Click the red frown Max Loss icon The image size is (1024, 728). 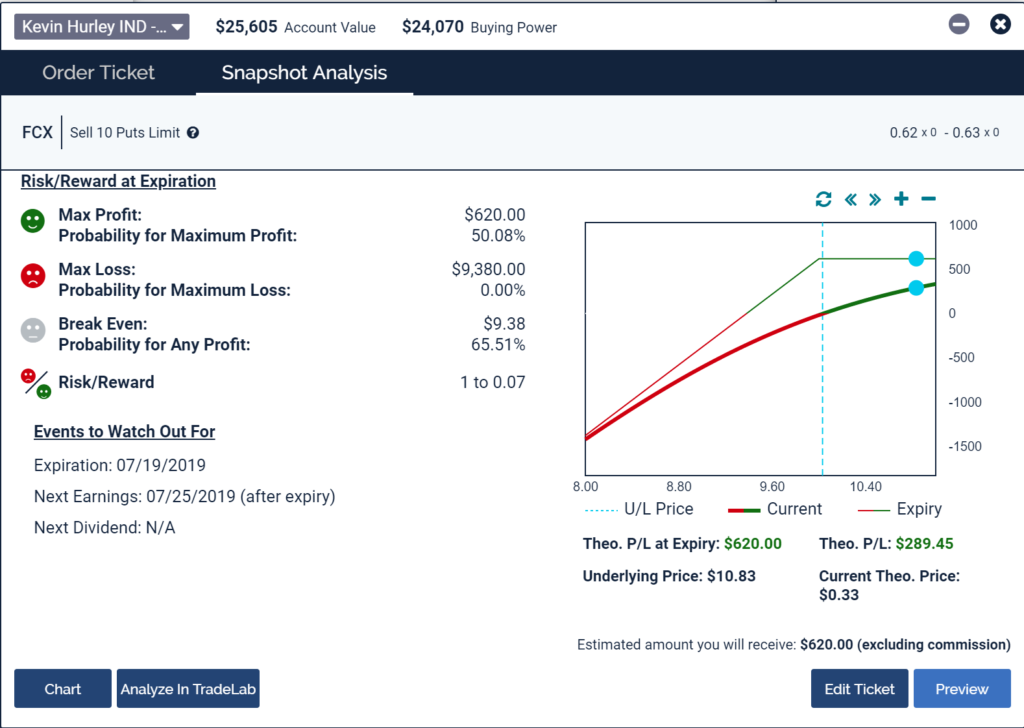[33, 277]
